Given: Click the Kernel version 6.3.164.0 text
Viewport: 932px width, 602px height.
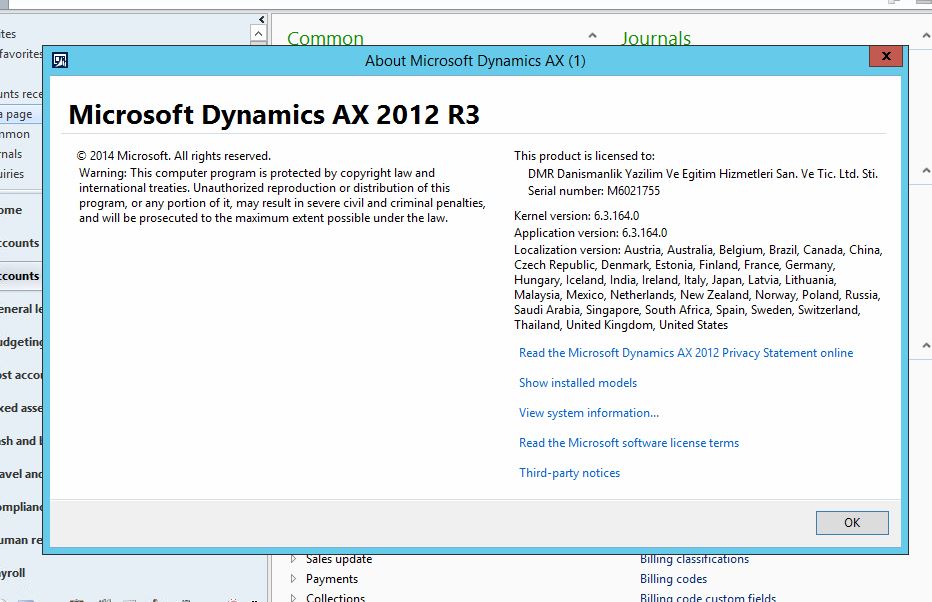Looking at the screenshot, I should 577,216.
